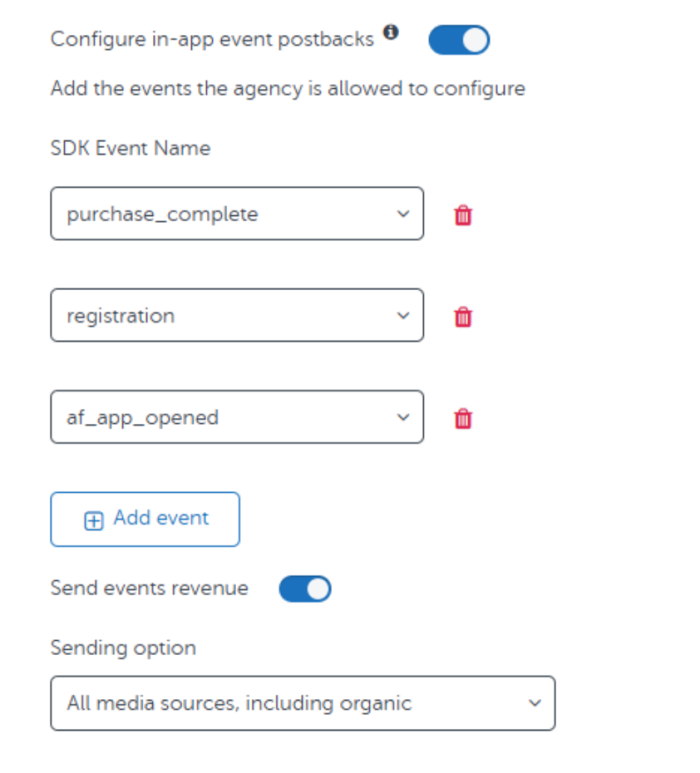The width and height of the screenshot is (700, 773).
Task: Click the plus icon inside Add event
Action: 94,521
